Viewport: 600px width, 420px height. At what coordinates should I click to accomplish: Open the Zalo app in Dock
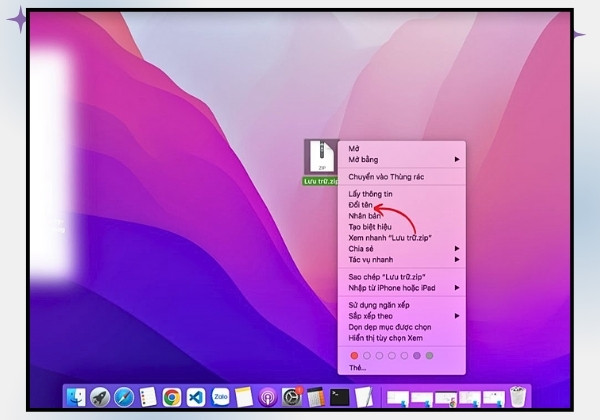pyautogui.click(x=220, y=397)
